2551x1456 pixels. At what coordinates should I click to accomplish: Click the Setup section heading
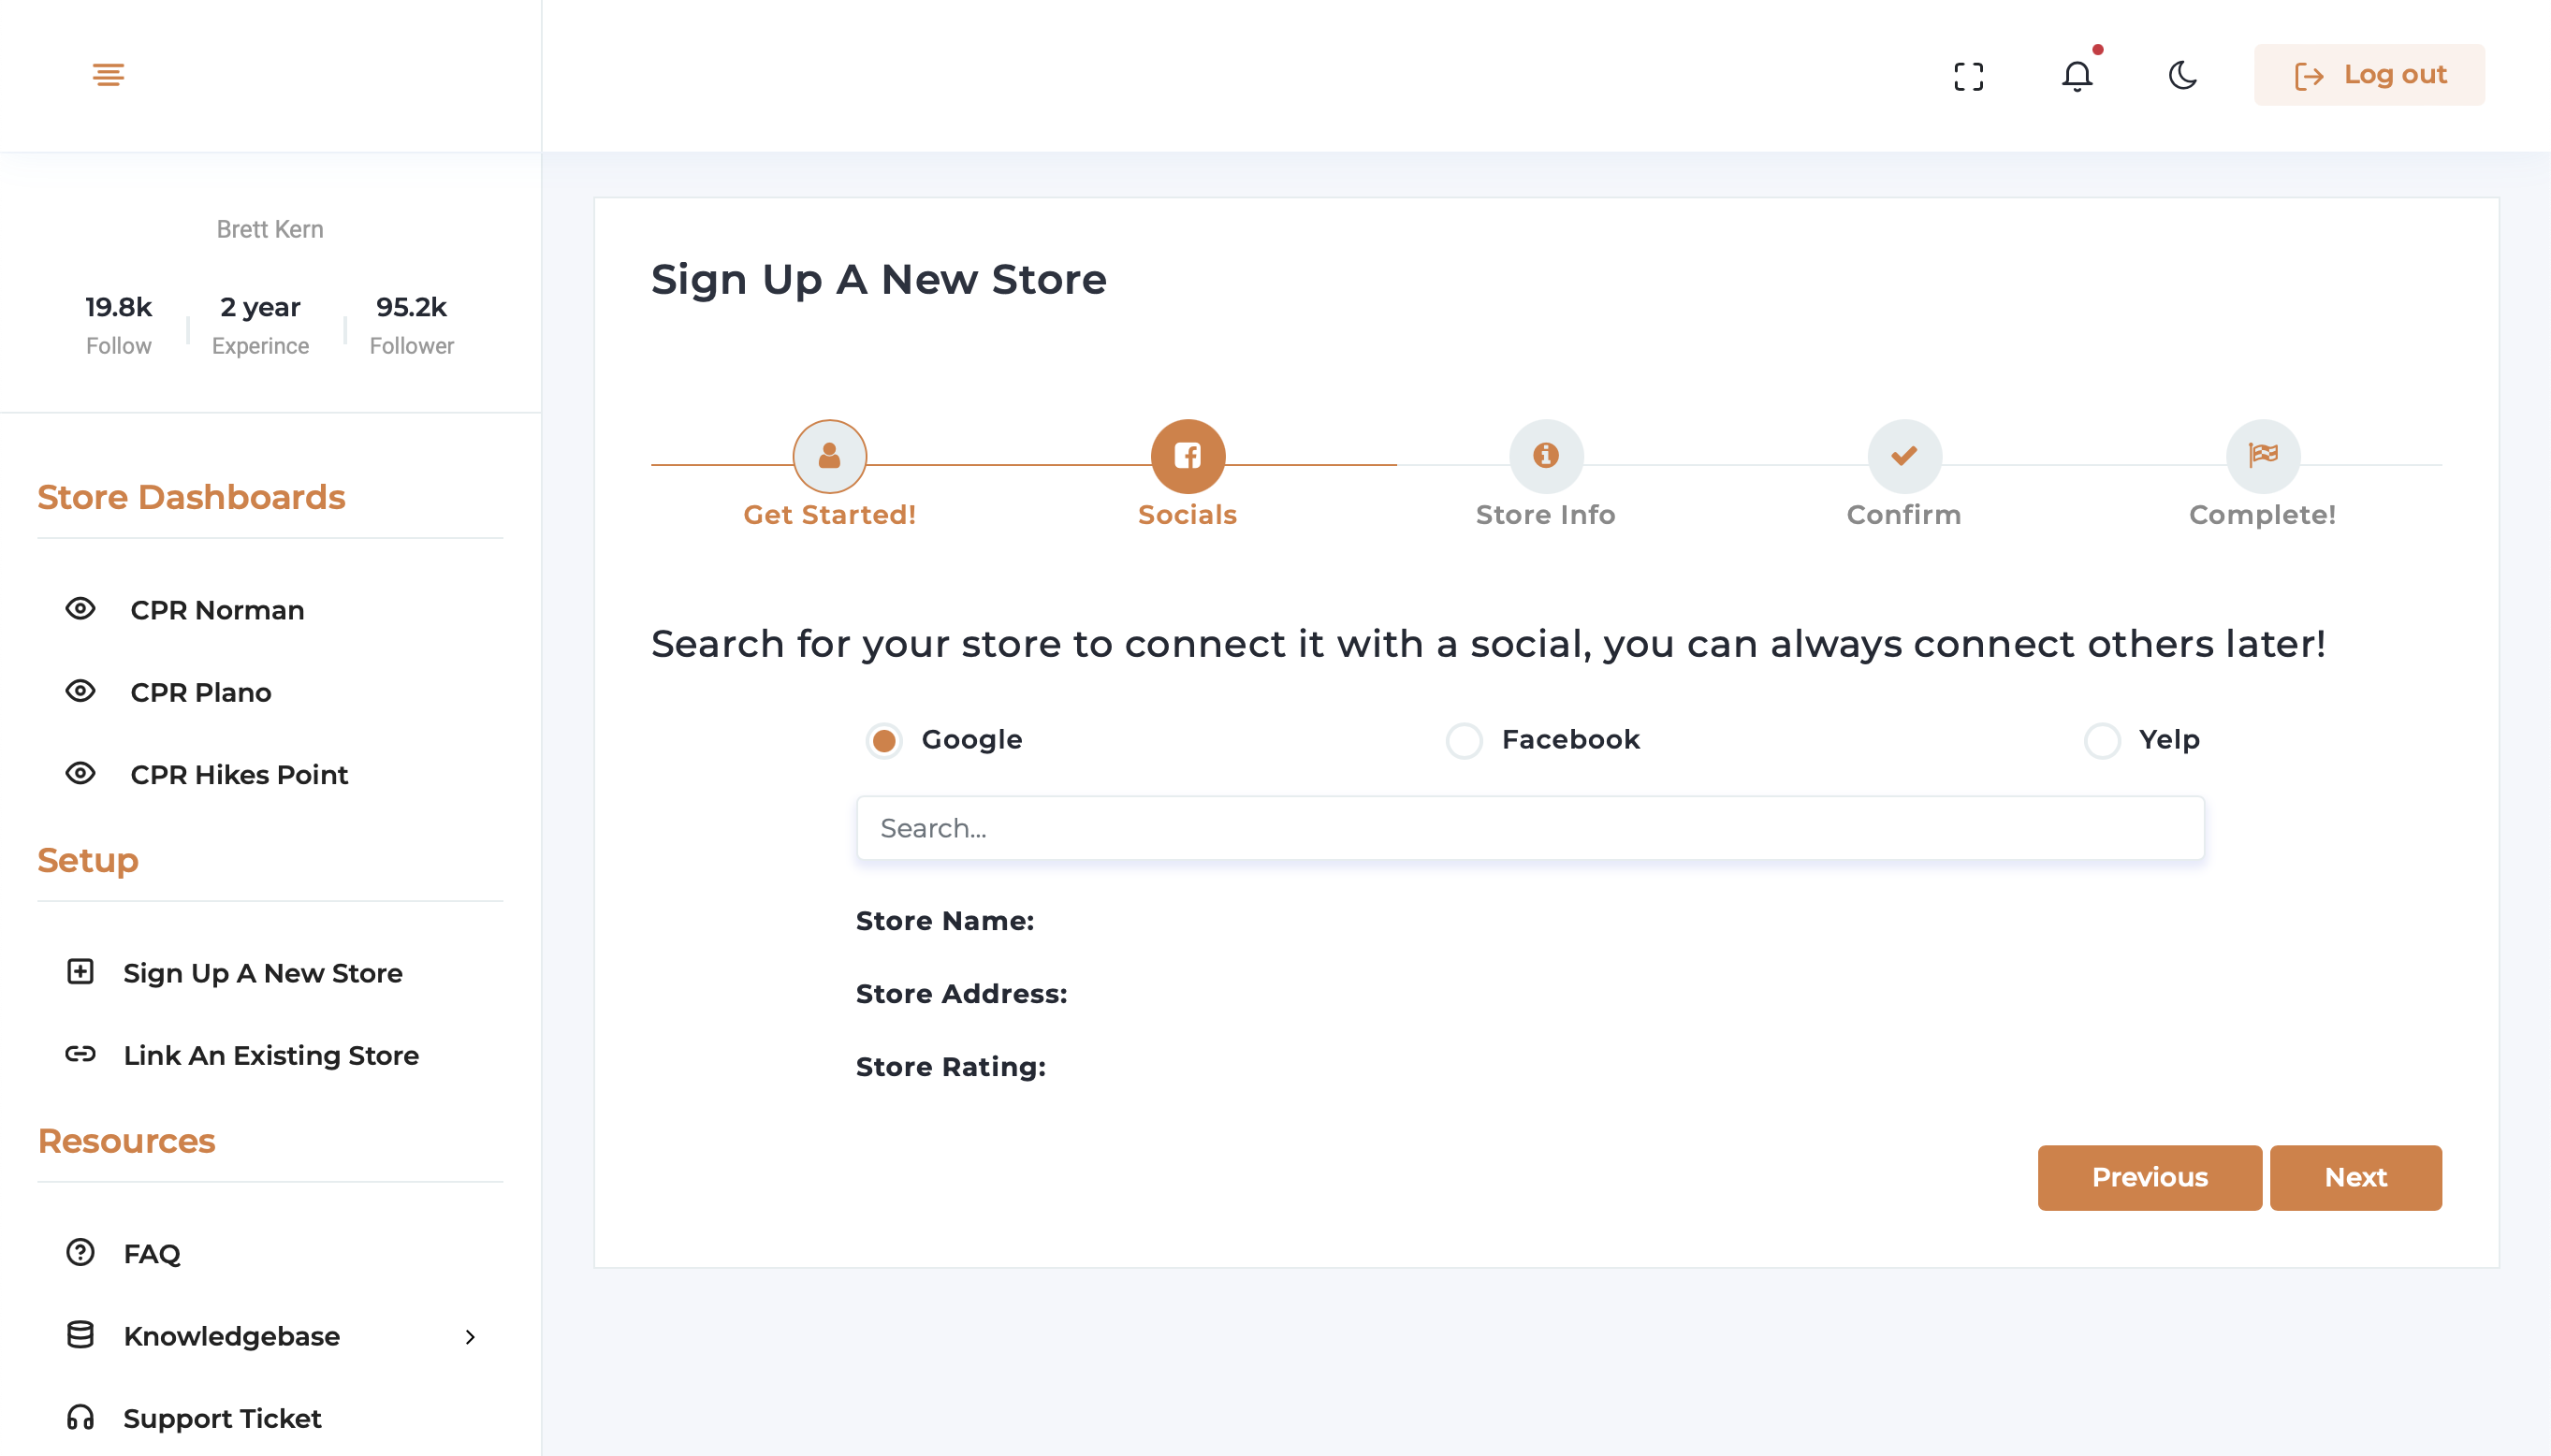click(x=88, y=860)
